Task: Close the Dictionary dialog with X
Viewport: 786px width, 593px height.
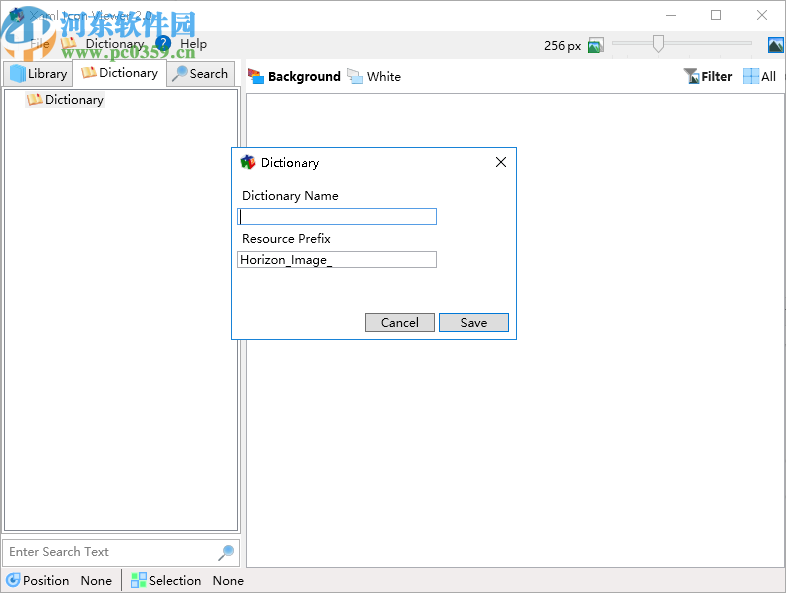Action: (500, 162)
